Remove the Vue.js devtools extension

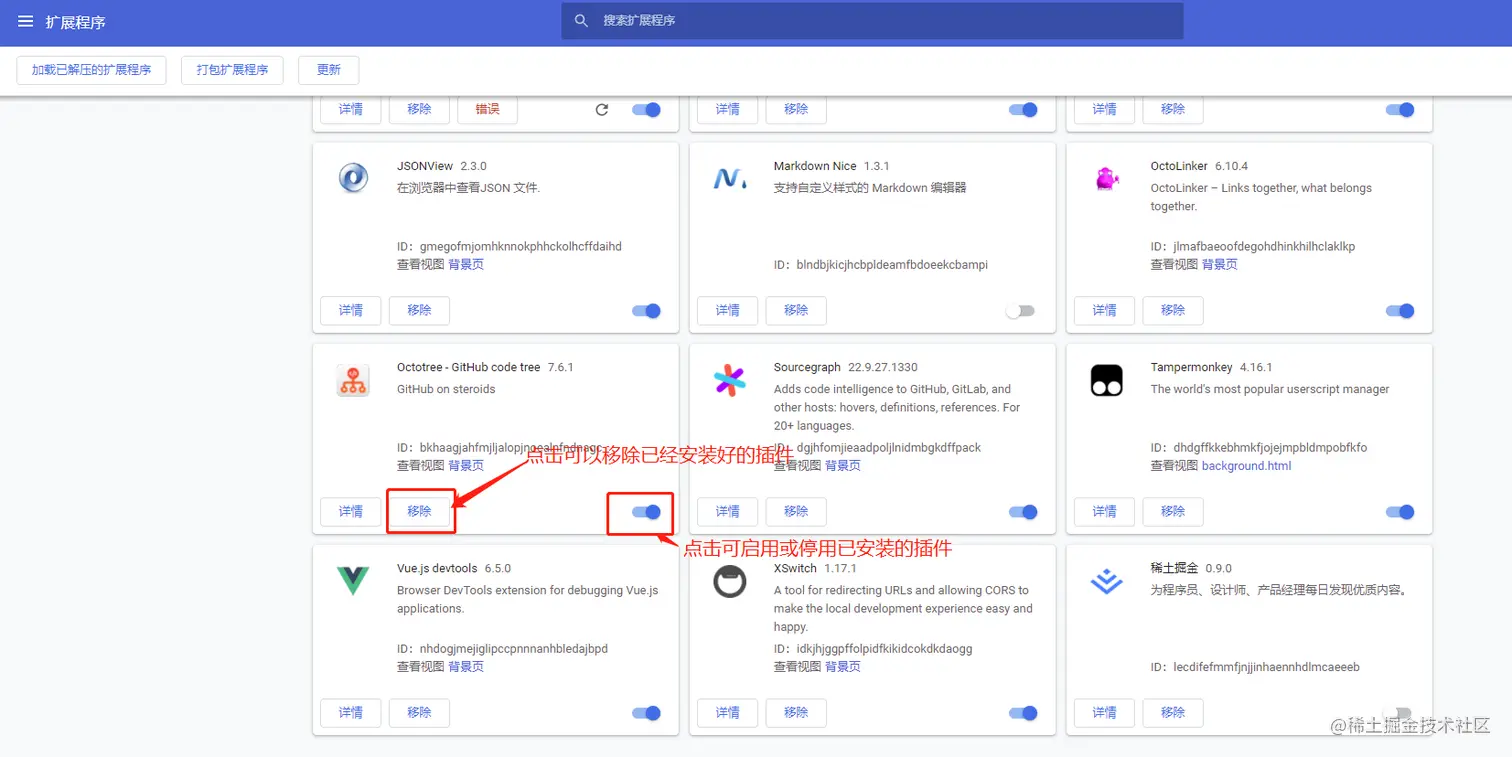[419, 713]
